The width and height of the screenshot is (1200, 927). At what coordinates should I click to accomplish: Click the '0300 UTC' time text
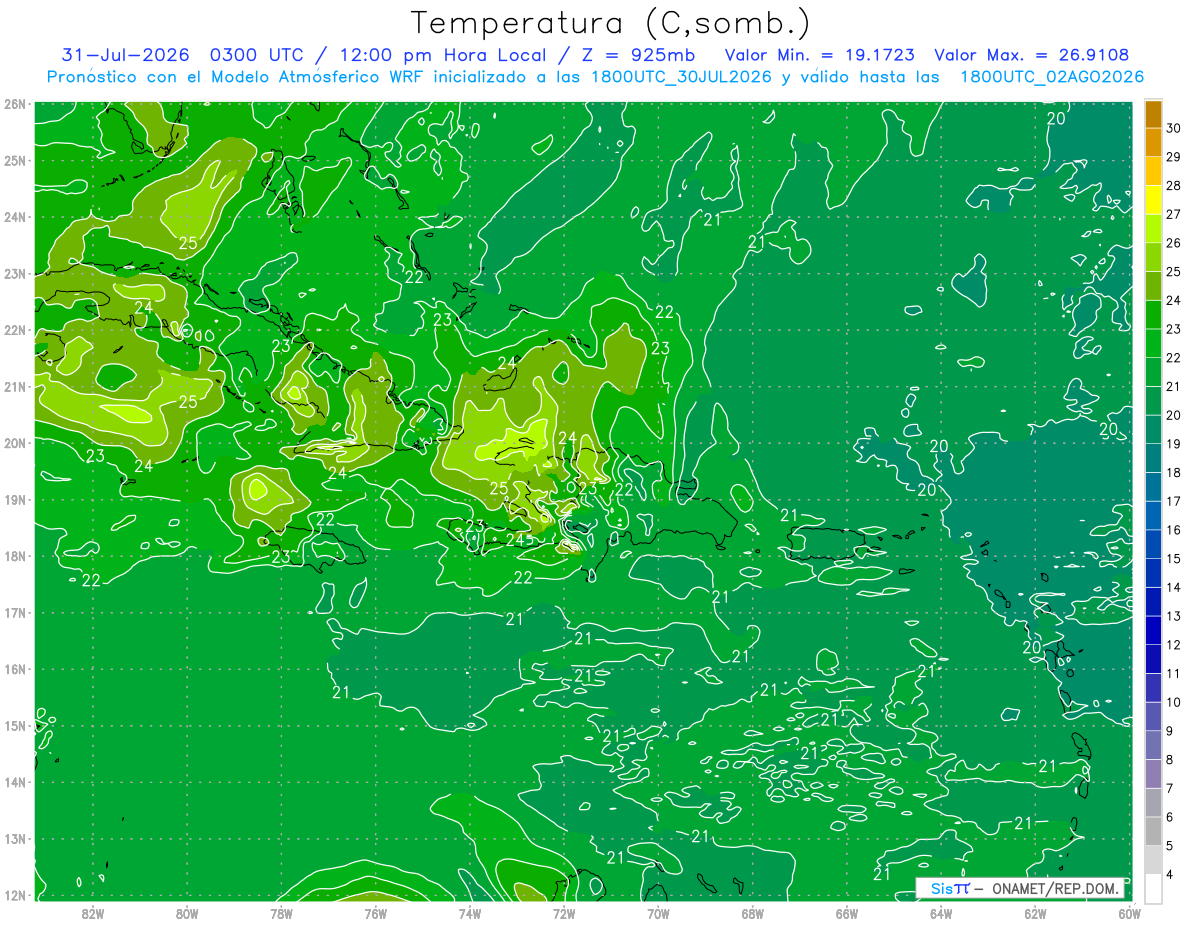(256, 55)
